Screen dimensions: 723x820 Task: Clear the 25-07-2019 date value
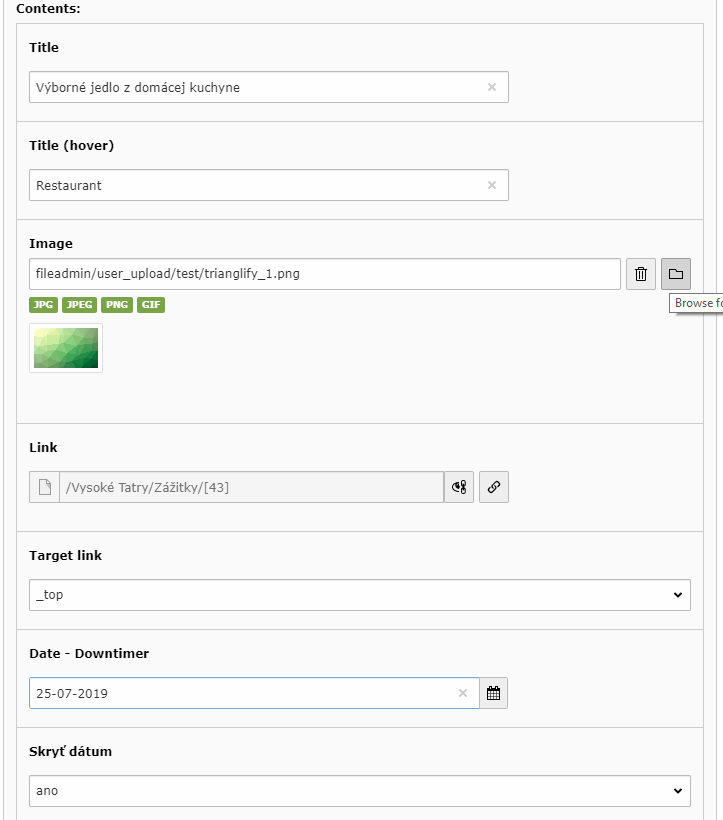coord(463,693)
